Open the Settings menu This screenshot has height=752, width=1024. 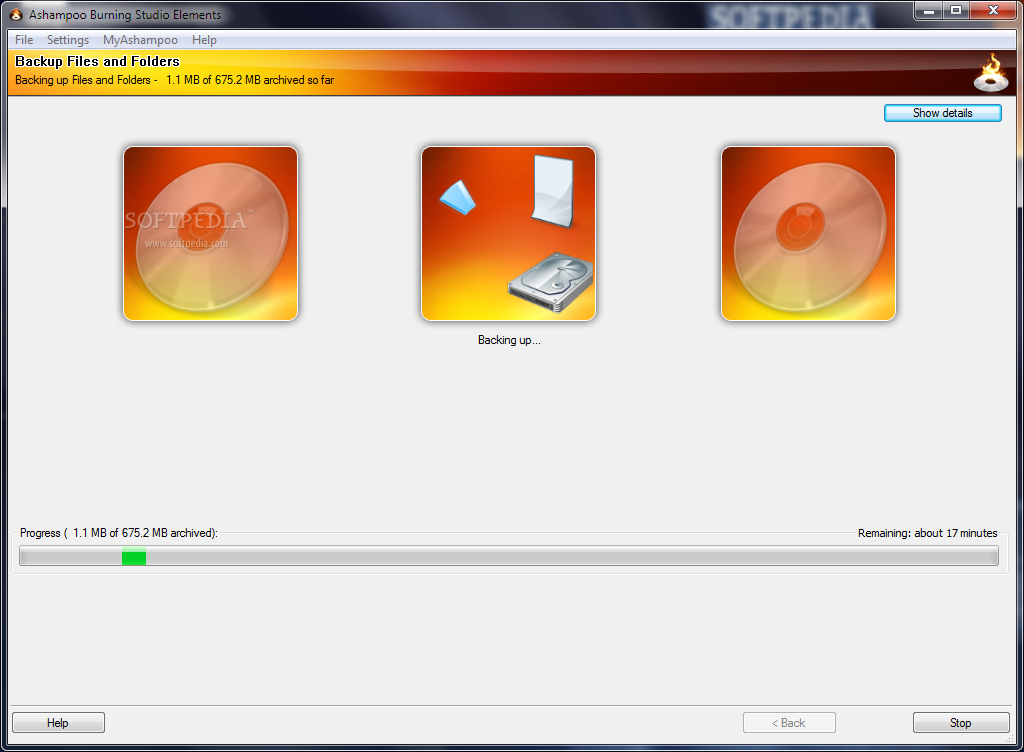click(x=67, y=40)
